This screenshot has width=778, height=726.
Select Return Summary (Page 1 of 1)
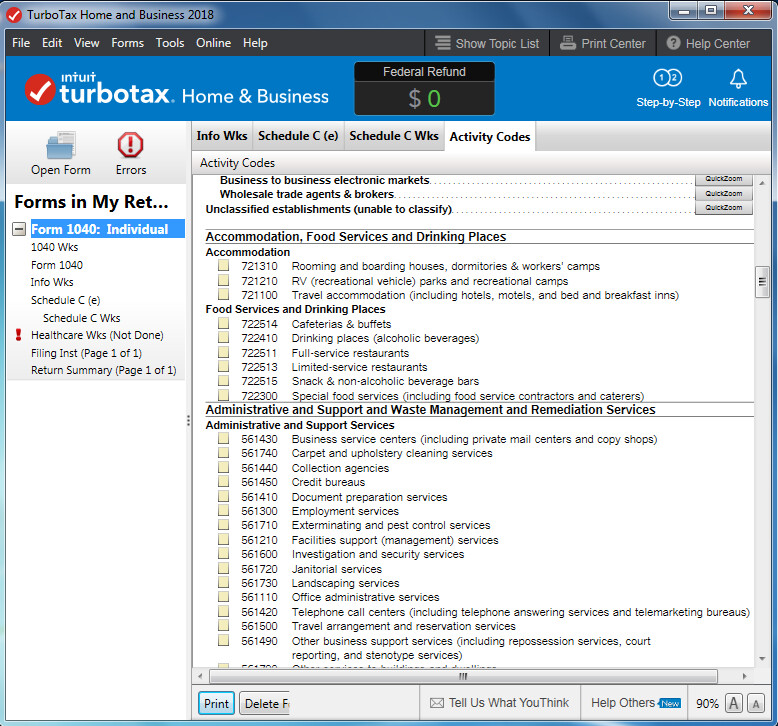[x=104, y=370]
